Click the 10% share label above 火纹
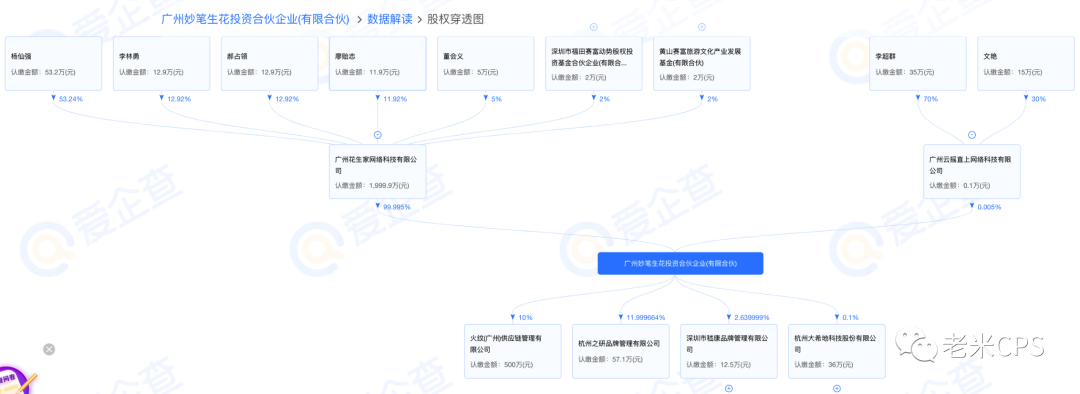Screen dimensions: 1080x394 (526, 318)
